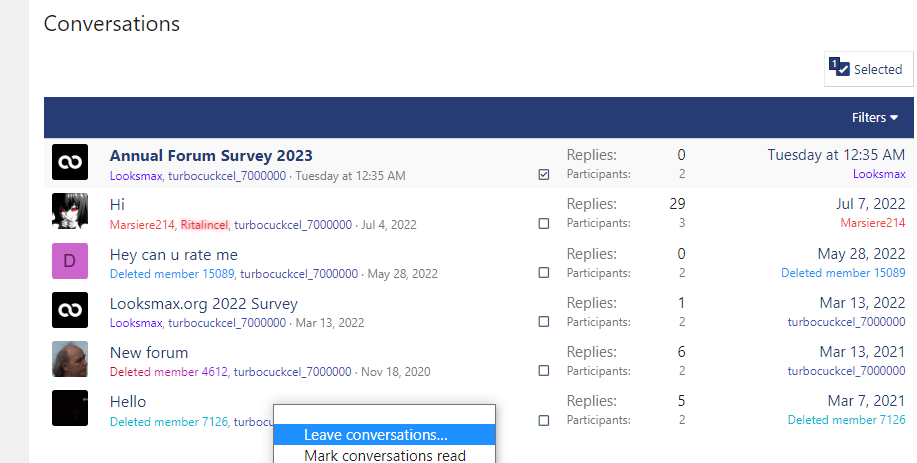
Task: Open the Annual Forum Survey 2023 conversation
Action: pyautogui.click(x=211, y=155)
